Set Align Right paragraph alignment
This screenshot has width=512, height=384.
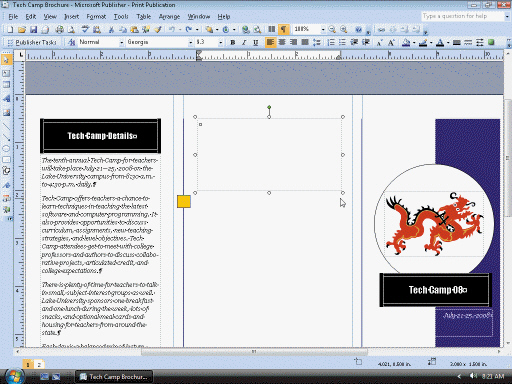coord(293,42)
